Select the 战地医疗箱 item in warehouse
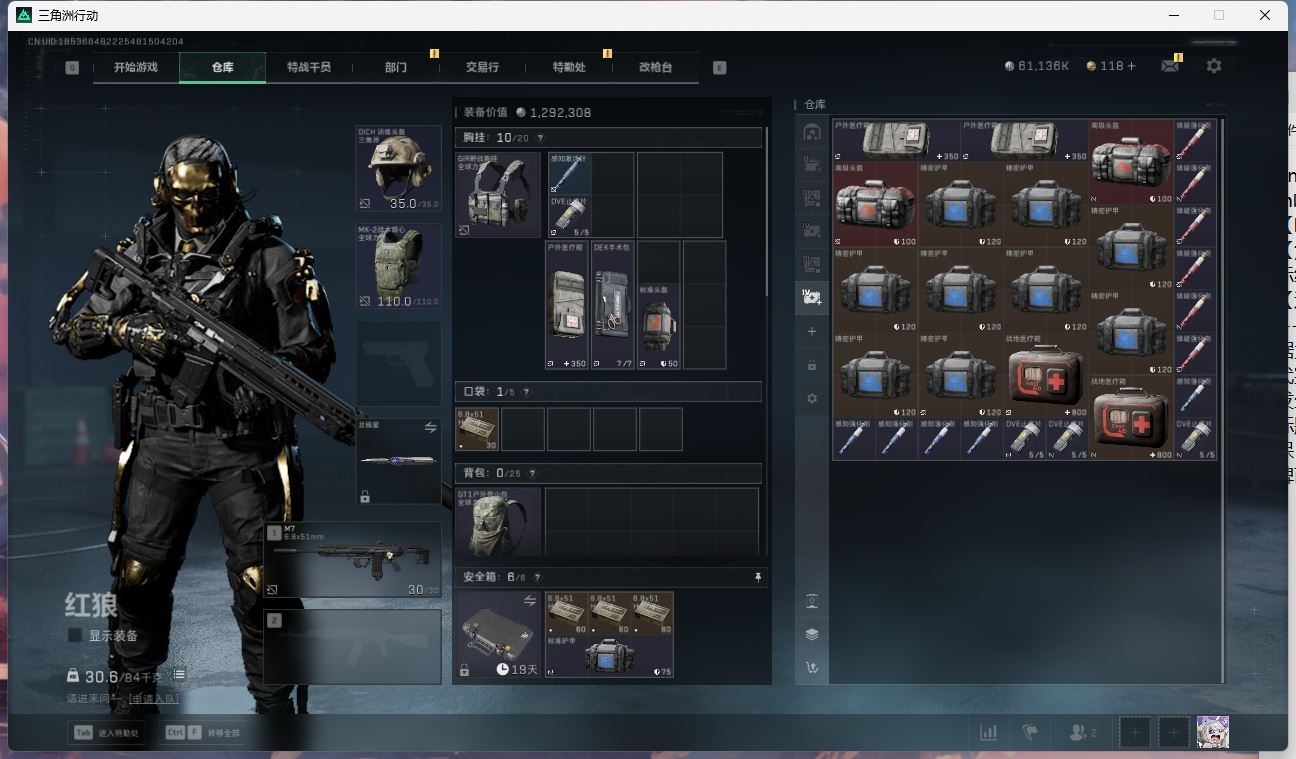The width and height of the screenshot is (1296, 759). [x=1045, y=377]
